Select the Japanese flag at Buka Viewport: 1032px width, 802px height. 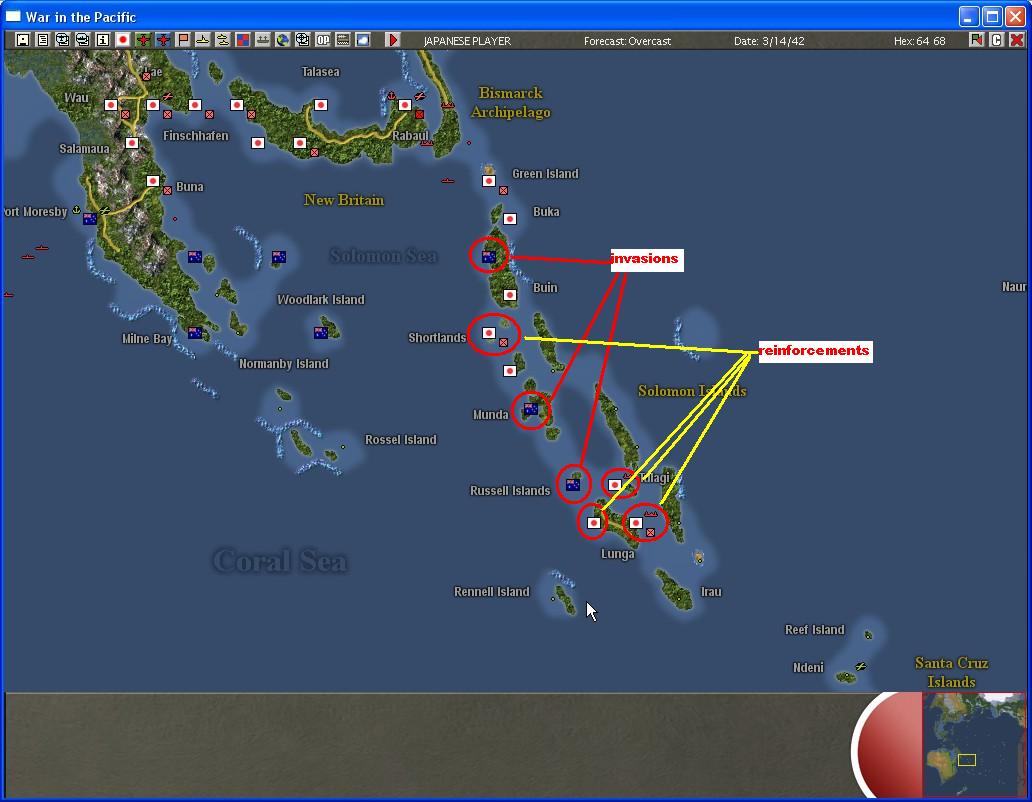click(x=509, y=219)
